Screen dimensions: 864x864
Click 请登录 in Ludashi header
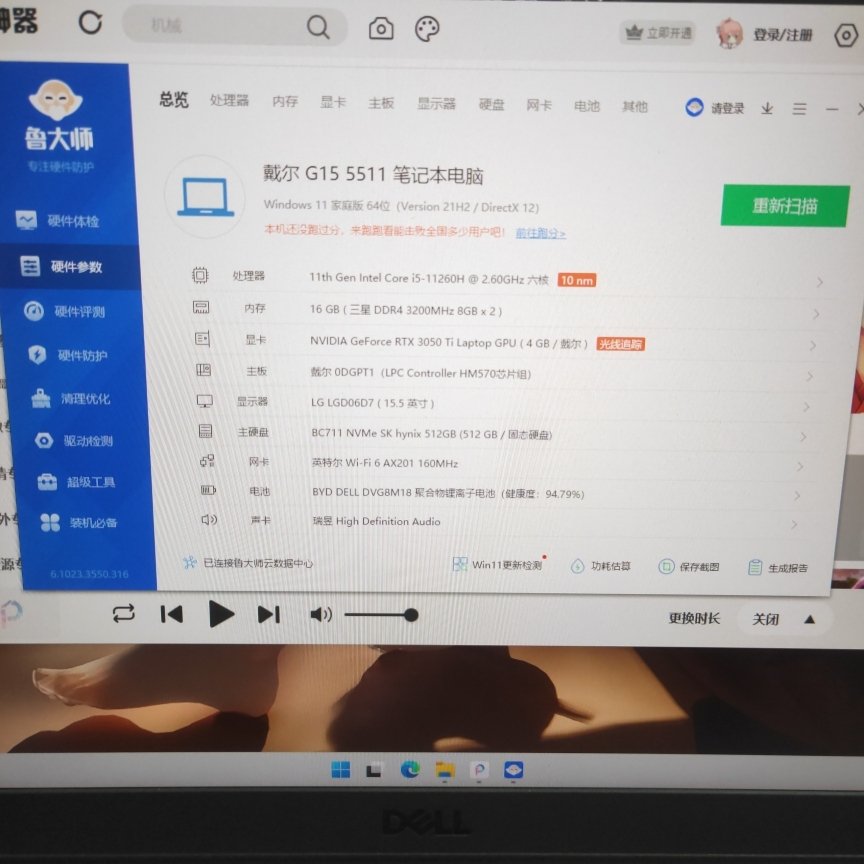click(727, 108)
